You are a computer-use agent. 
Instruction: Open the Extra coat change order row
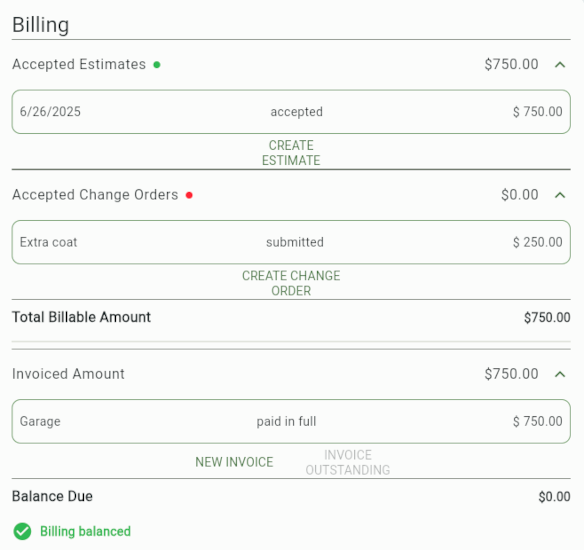click(x=291, y=242)
